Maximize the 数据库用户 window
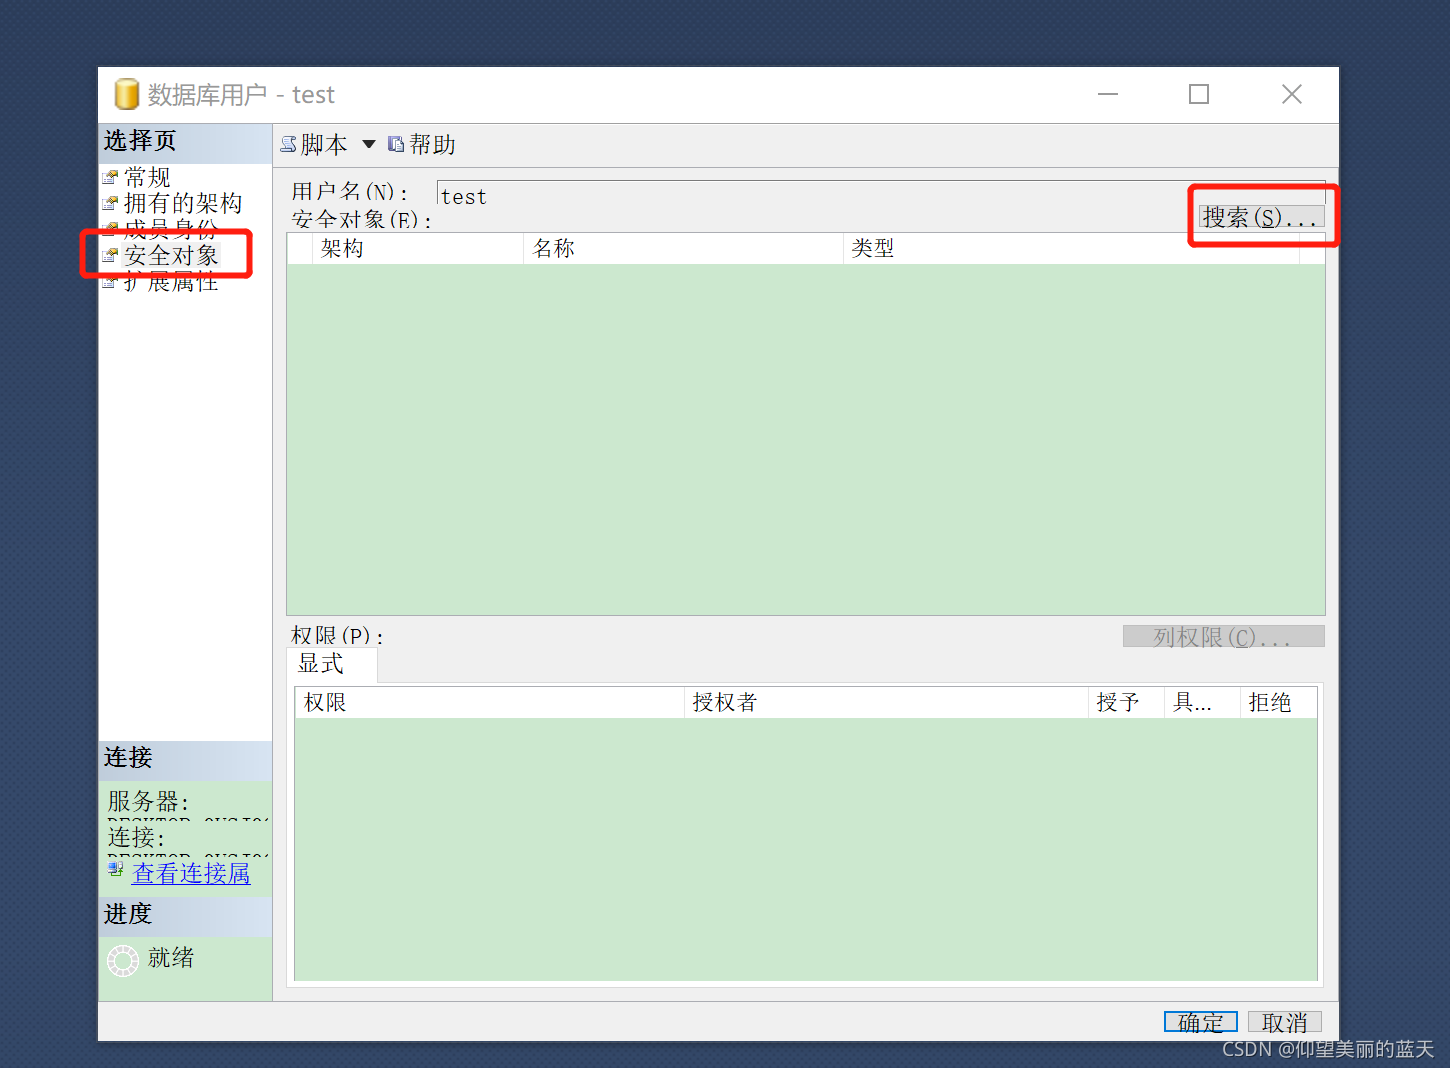Viewport: 1450px width, 1068px height. [1199, 94]
